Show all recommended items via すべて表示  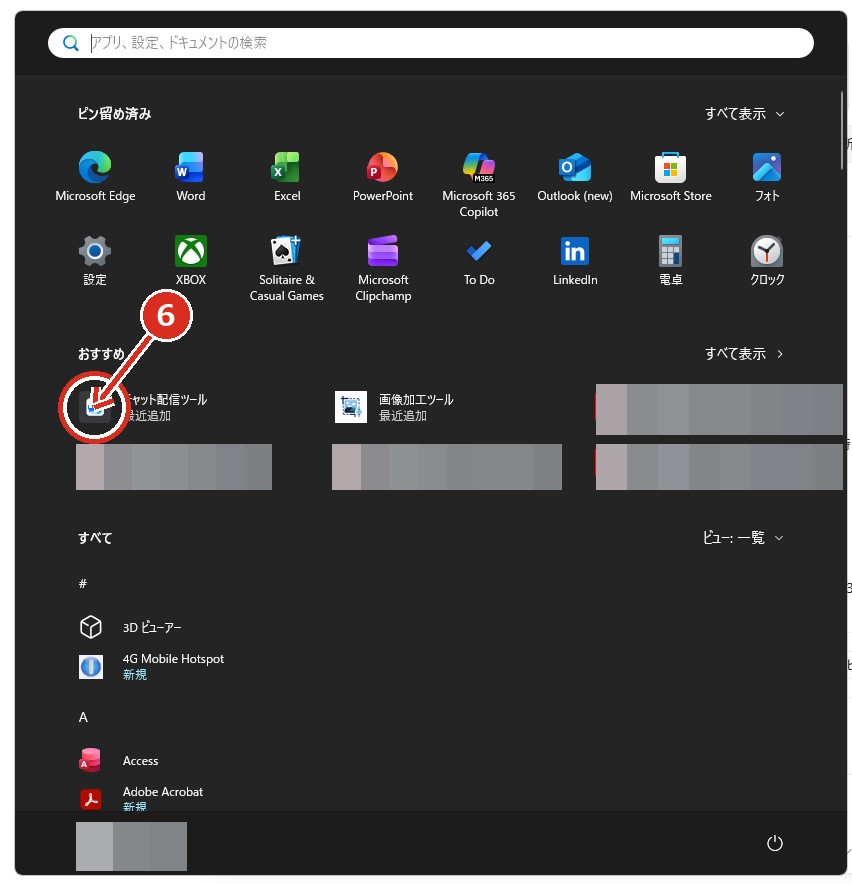click(x=744, y=354)
